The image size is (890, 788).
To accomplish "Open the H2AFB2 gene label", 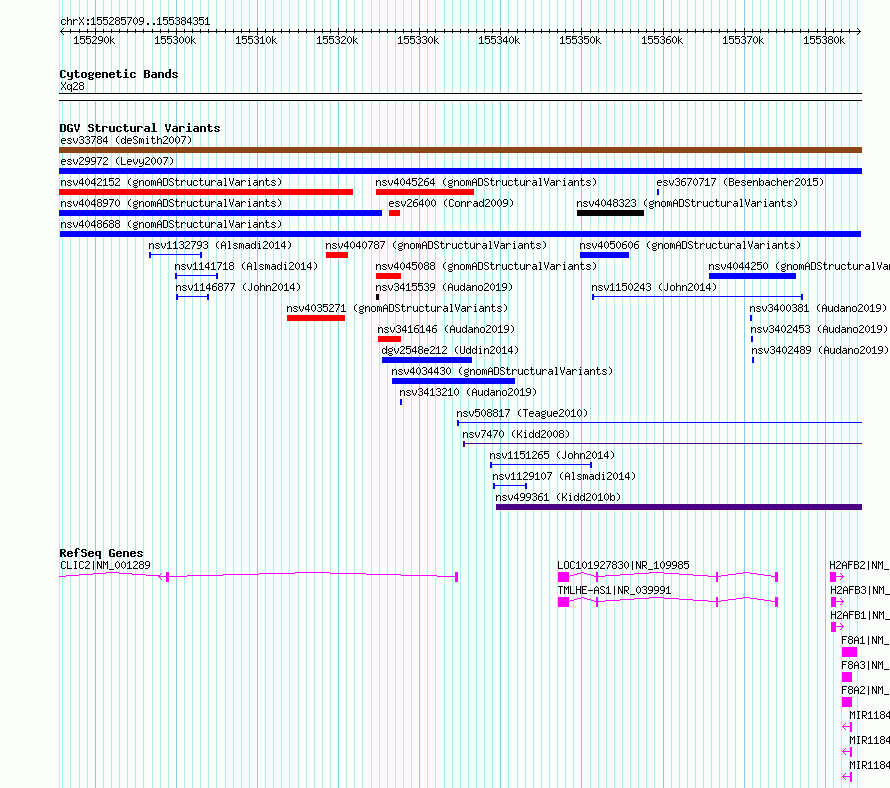I will point(859,565).
